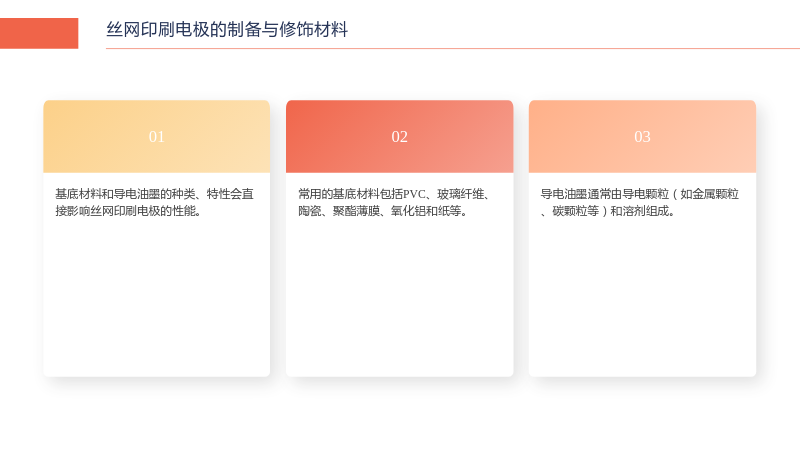This screenshot has height=450, width=800.
Task: Click the number 01 label
Action: (157, 137)
